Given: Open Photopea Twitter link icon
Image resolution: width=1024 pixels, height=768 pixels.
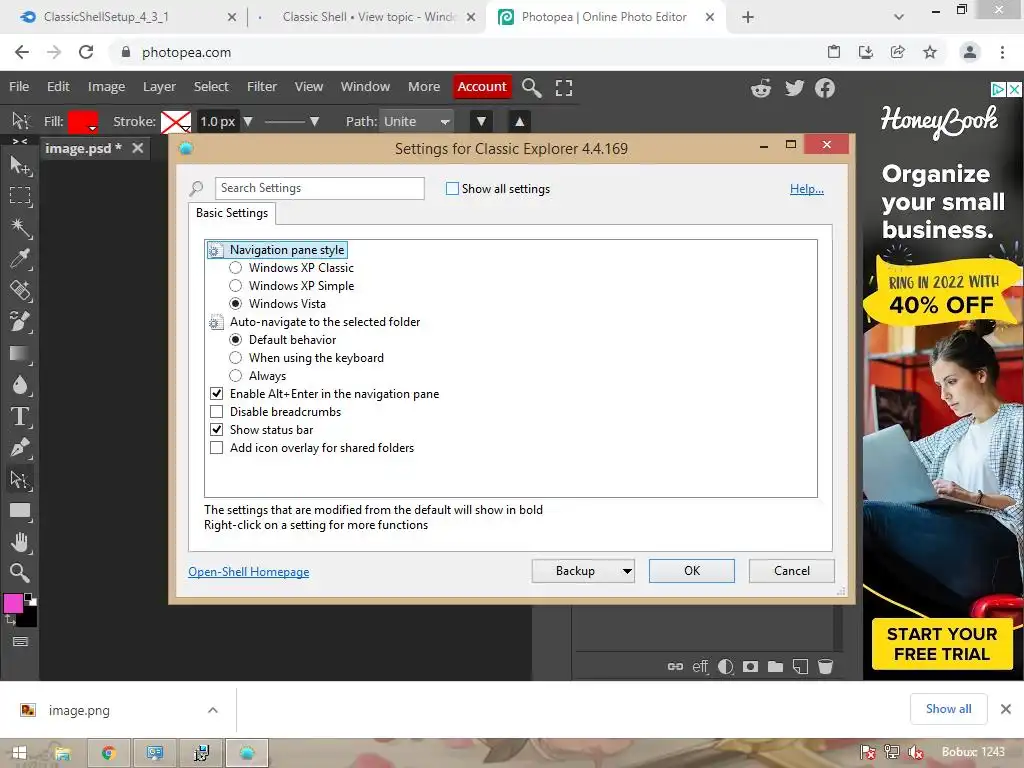Looking at the screenshot, I should click(793, 88).
